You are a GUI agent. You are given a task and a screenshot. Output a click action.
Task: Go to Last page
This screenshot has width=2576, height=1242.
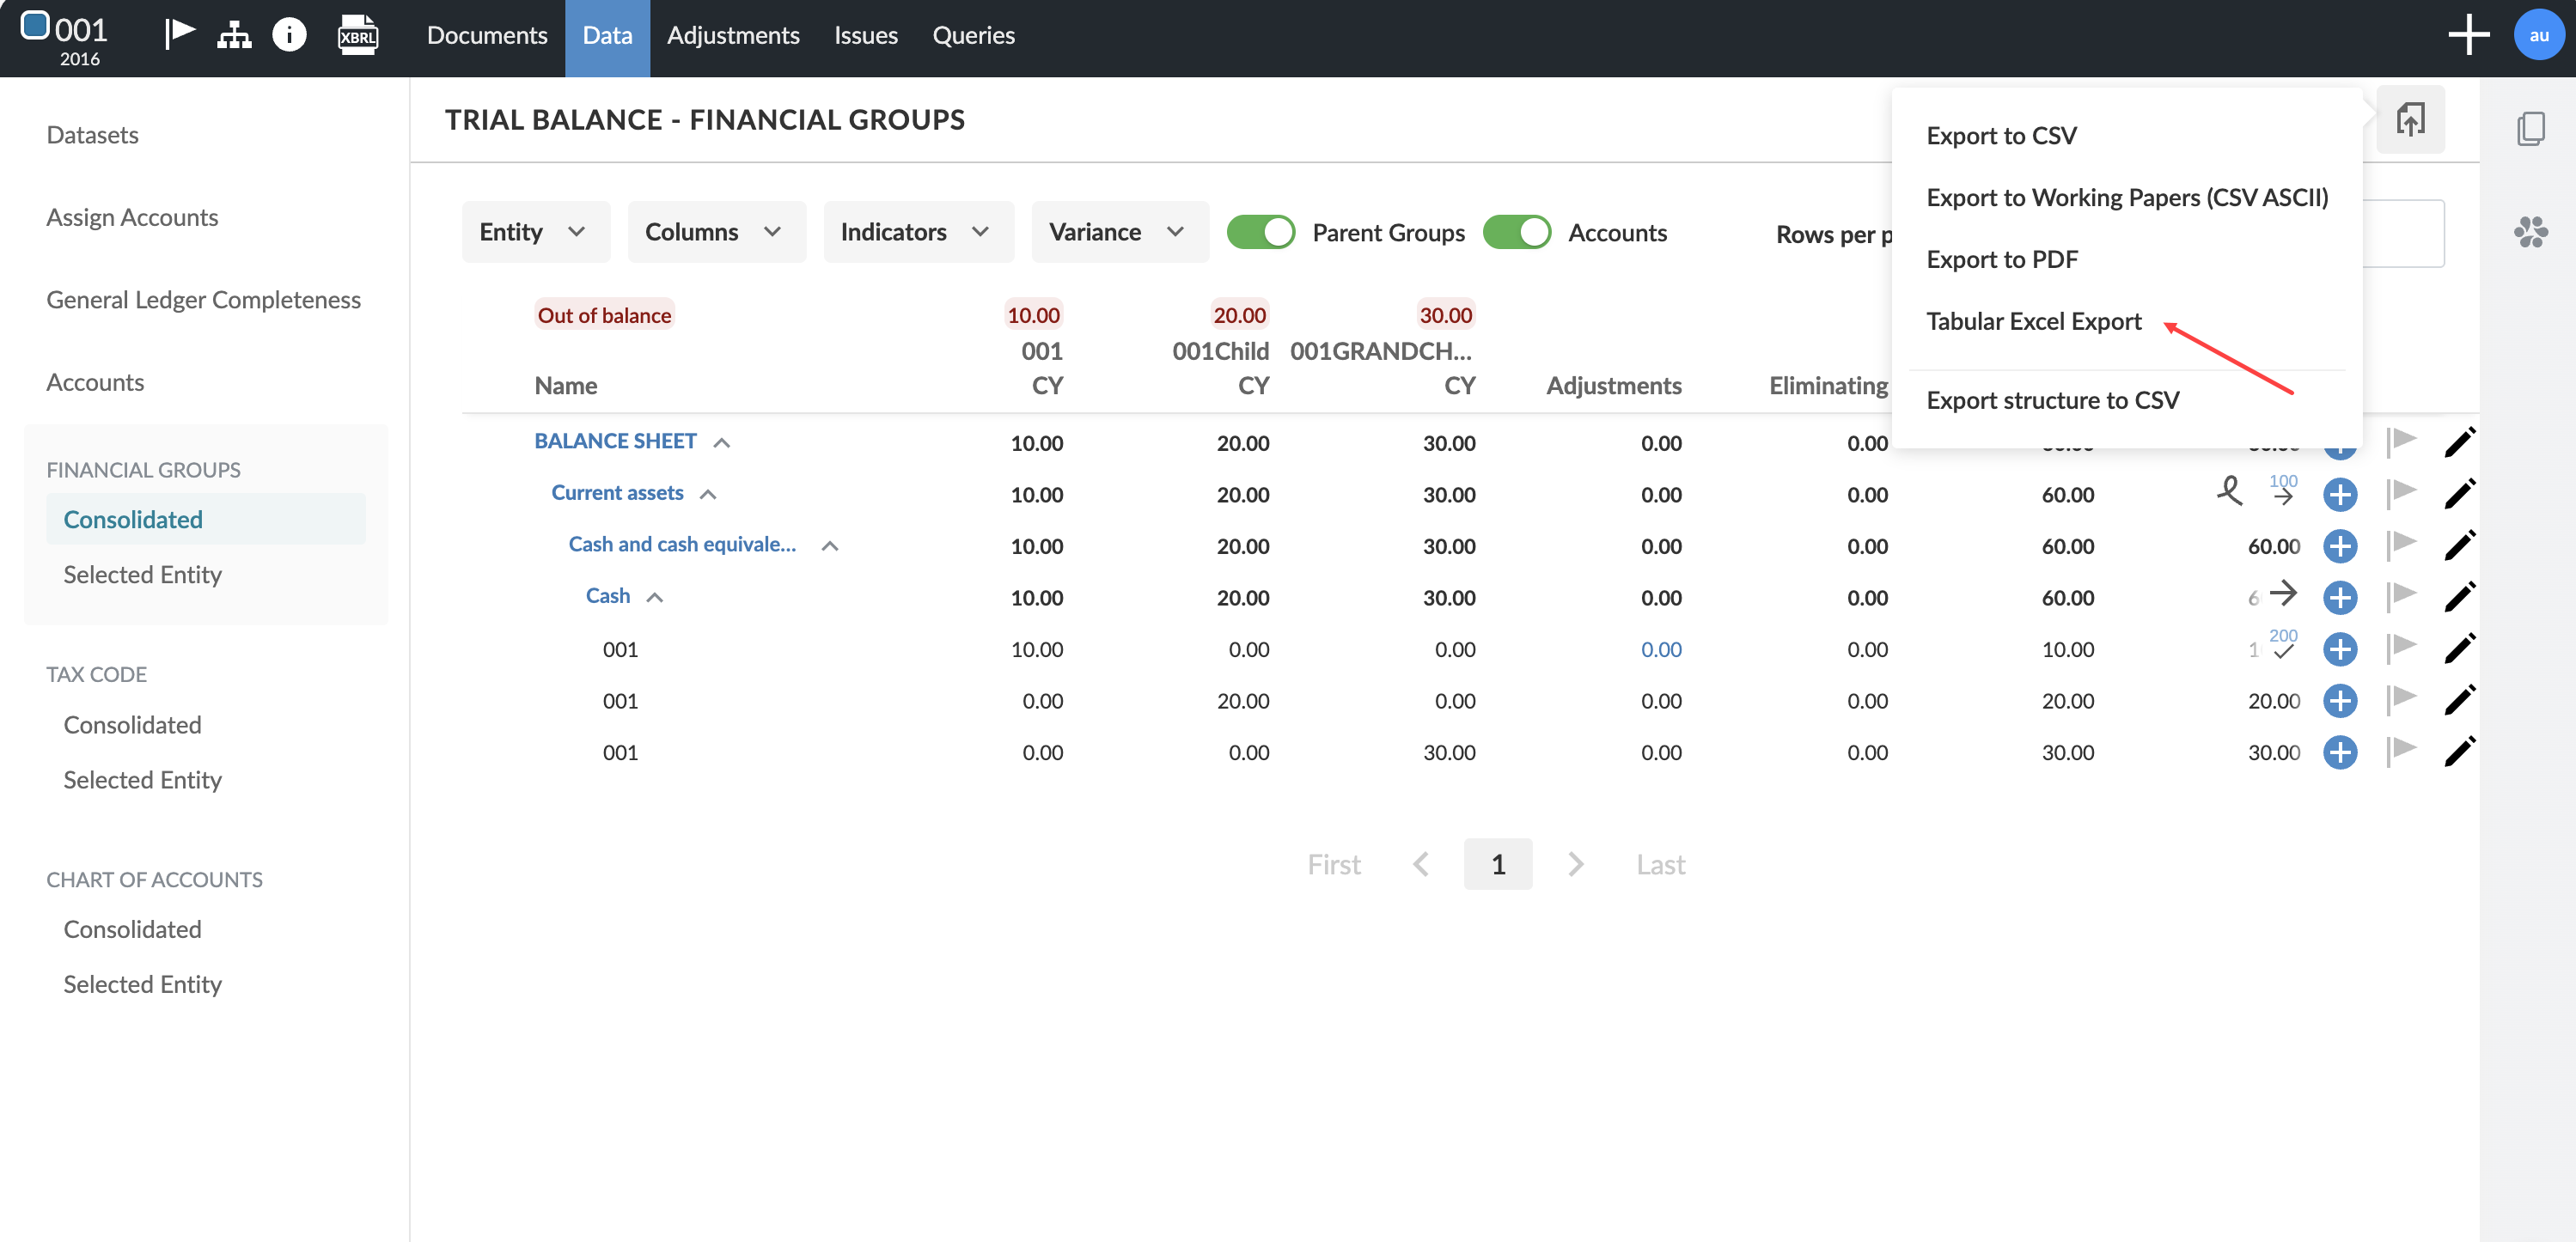click(x=1660, y=864)
